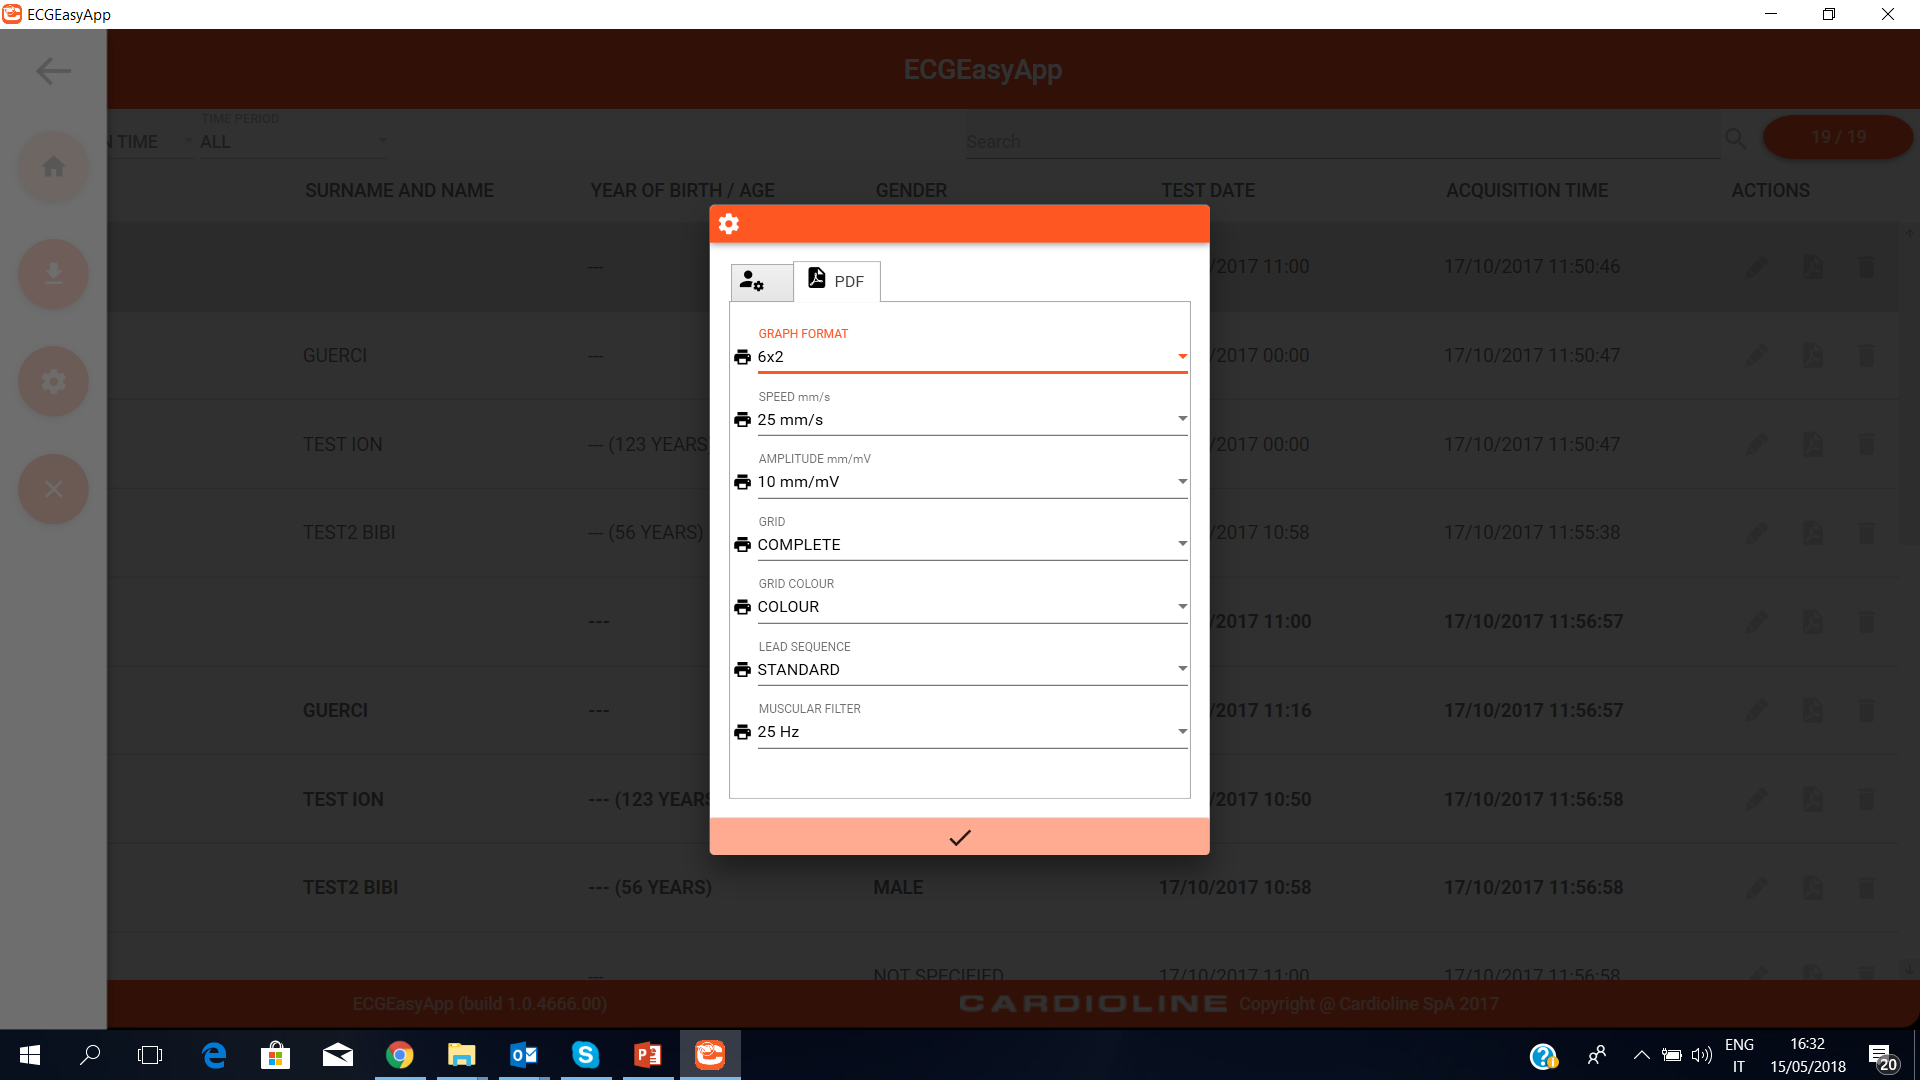Select the PDF tab
The width and height of the screenshot is (1920, 1080).
coord(837,281)
